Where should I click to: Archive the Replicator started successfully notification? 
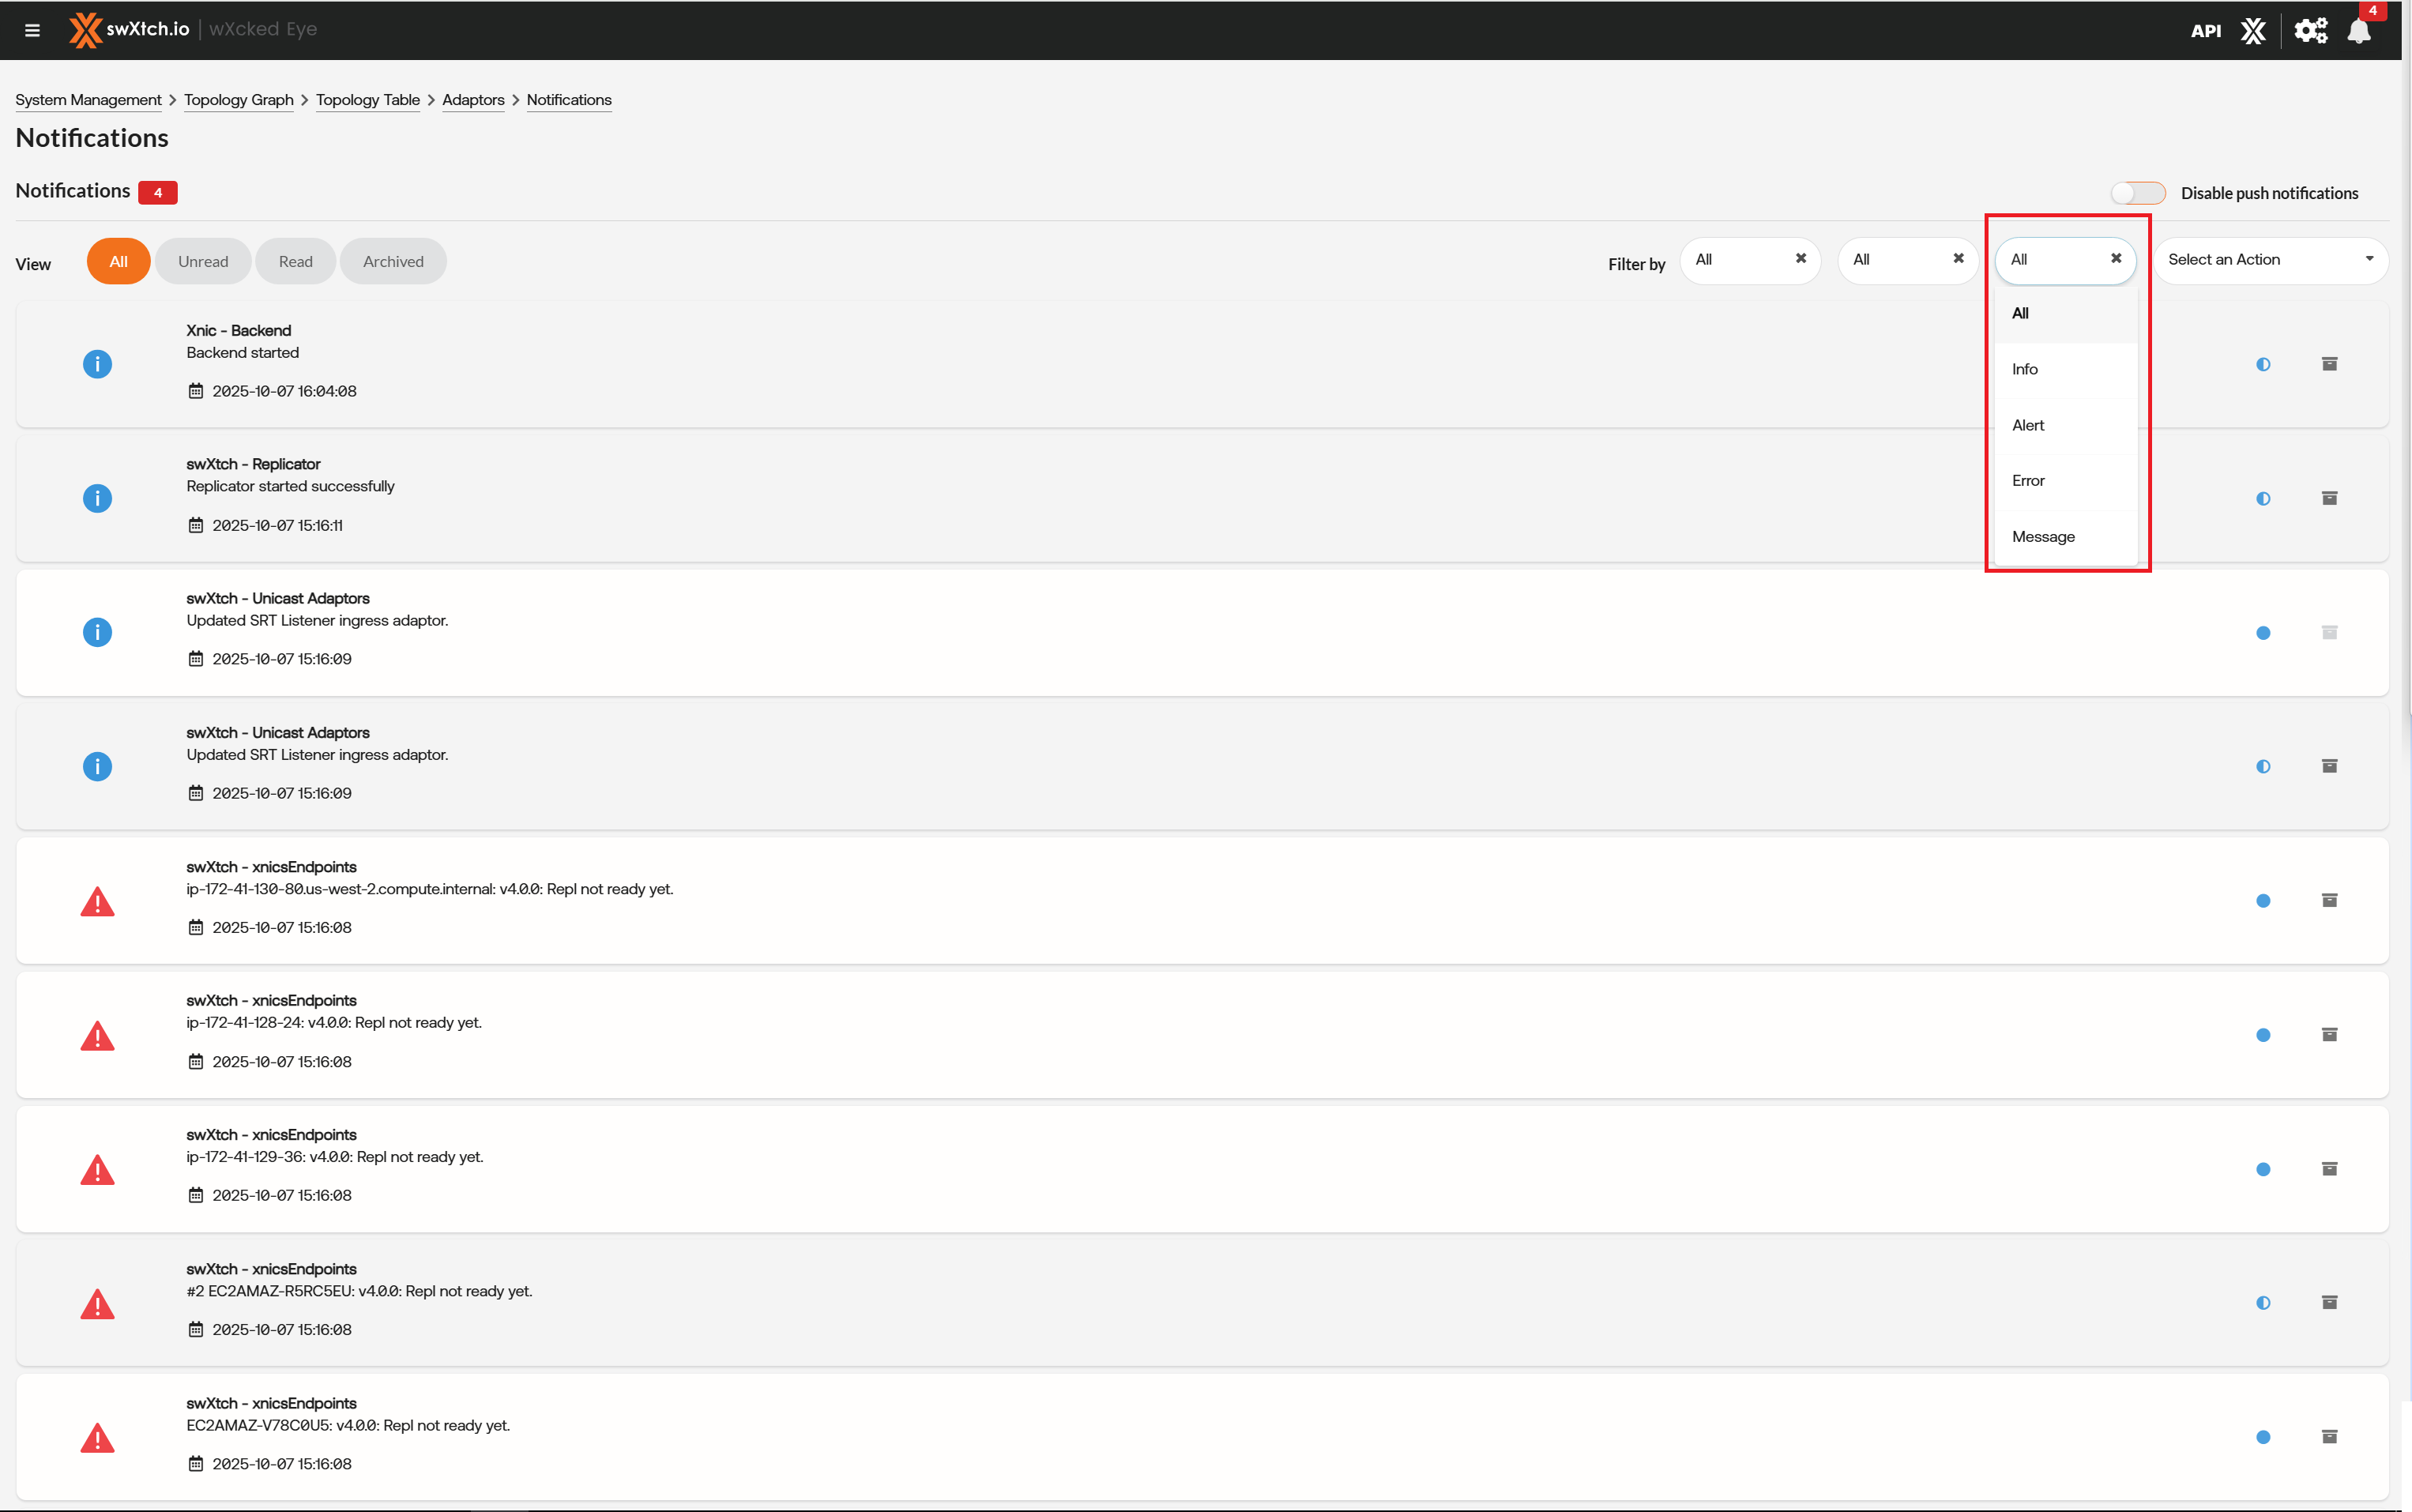click(2329, 498)
